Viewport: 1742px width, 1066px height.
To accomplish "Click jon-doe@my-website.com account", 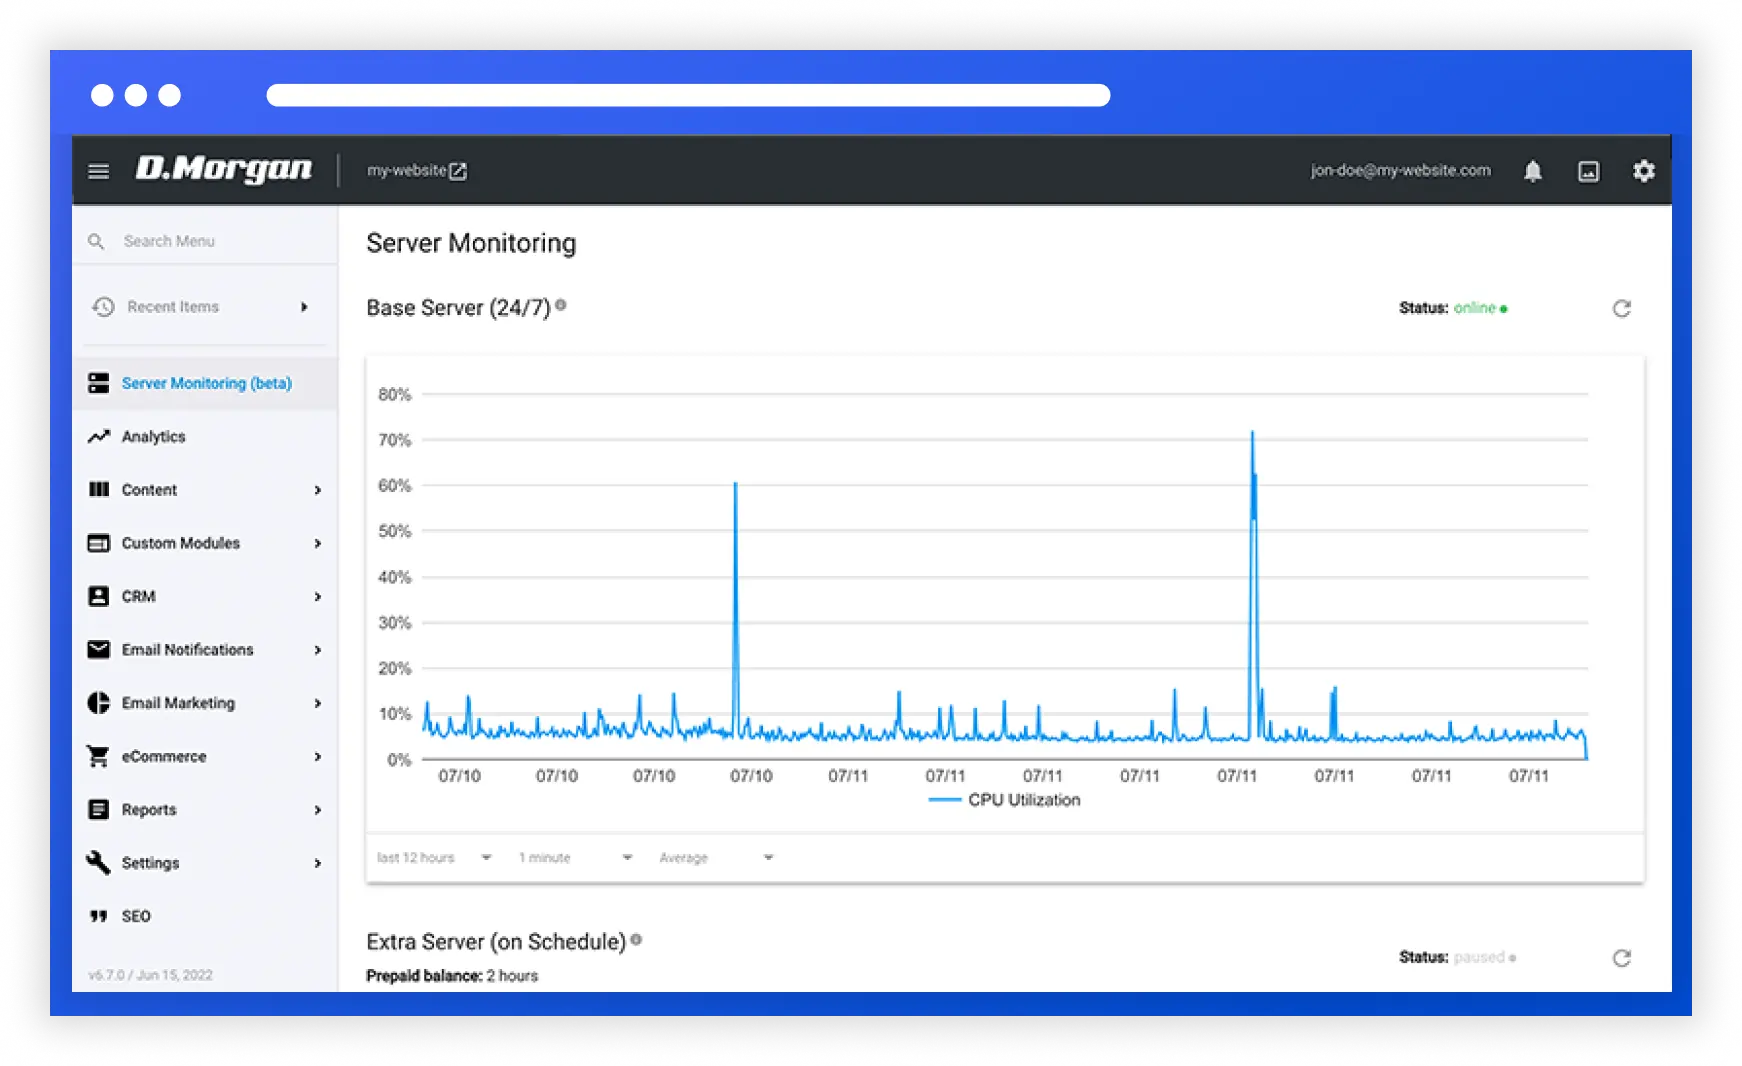I will coord(1400,170).
